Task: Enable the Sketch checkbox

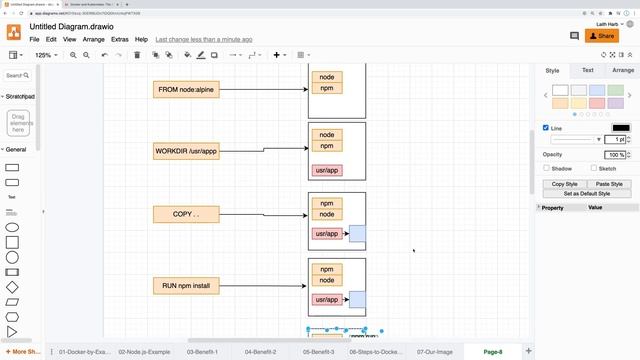Action: coord(593,168)
